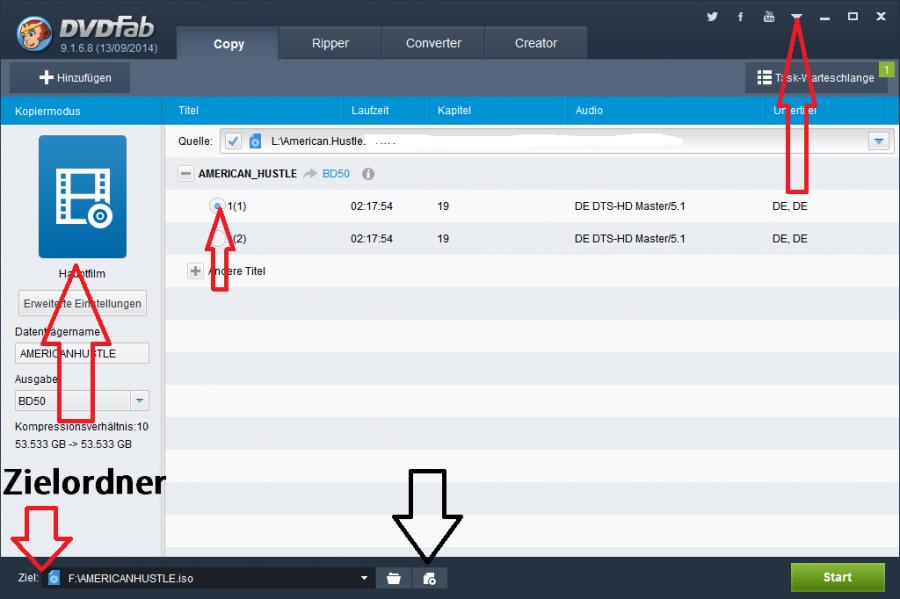This screenshot has height=599, width=900.
Task: Switch to the Ripper tab
Action: coord(330,43)
